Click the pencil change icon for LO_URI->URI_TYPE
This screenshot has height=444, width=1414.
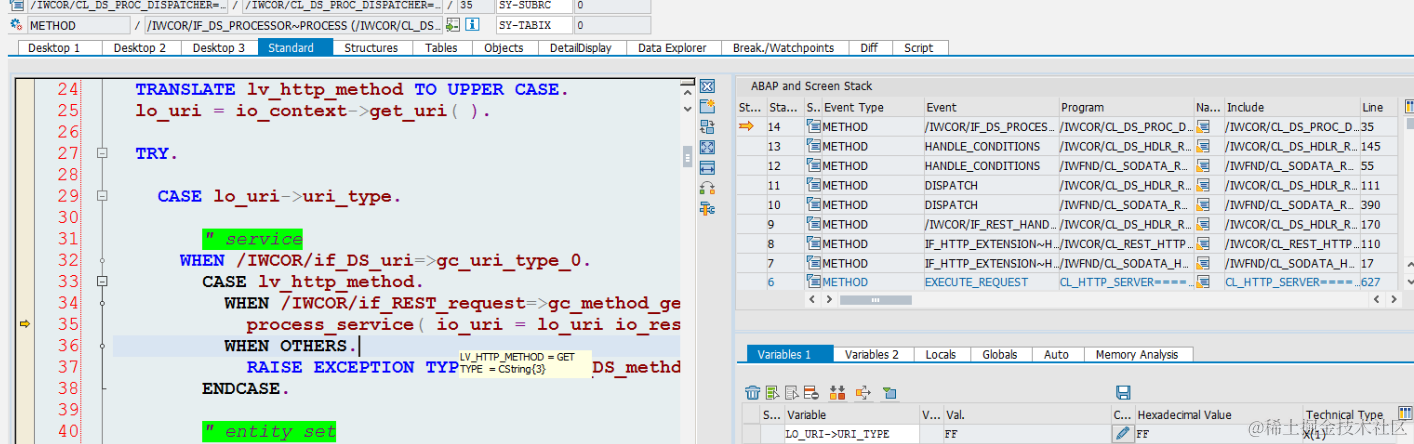[x=1122, y=434]
